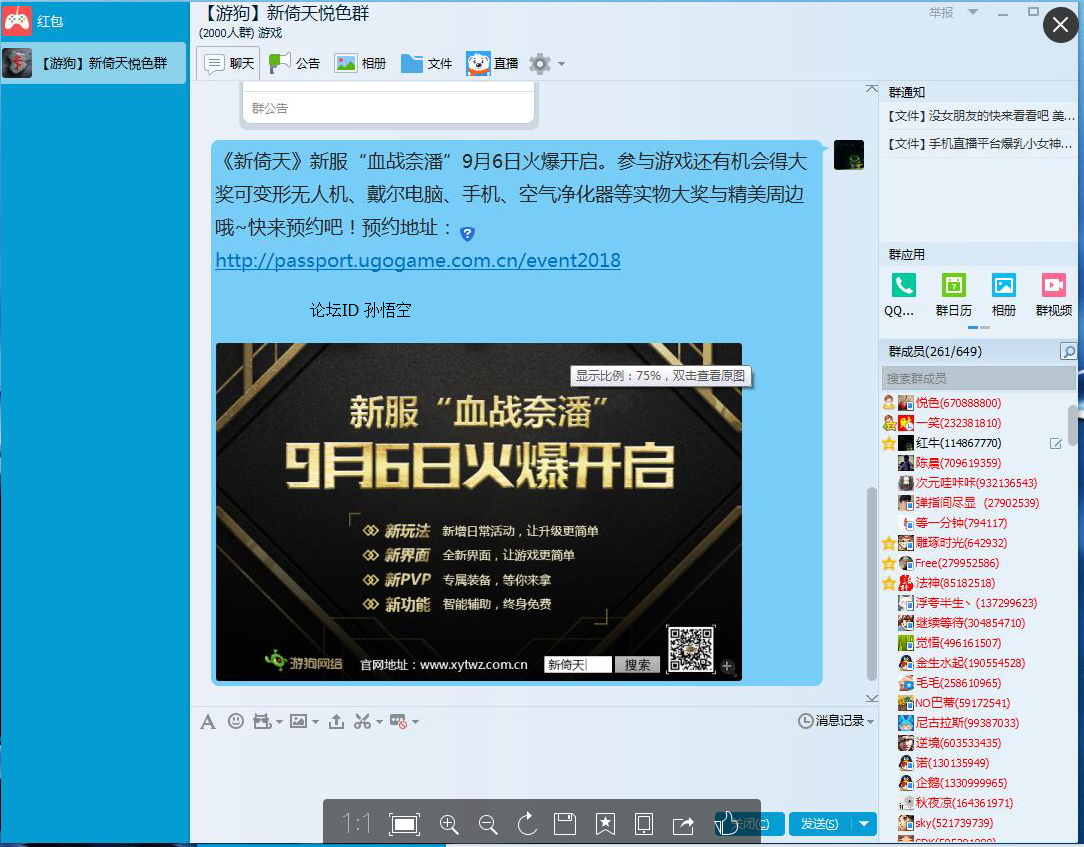The height and width of the screenshot is (847, 1084).
Task: Open group notice 没女朋友的快来看看吧
Action: tap(981, 116)
